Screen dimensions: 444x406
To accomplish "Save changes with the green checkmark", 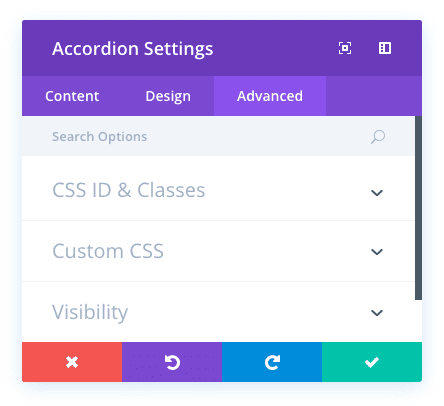I will tap(372, 362).
